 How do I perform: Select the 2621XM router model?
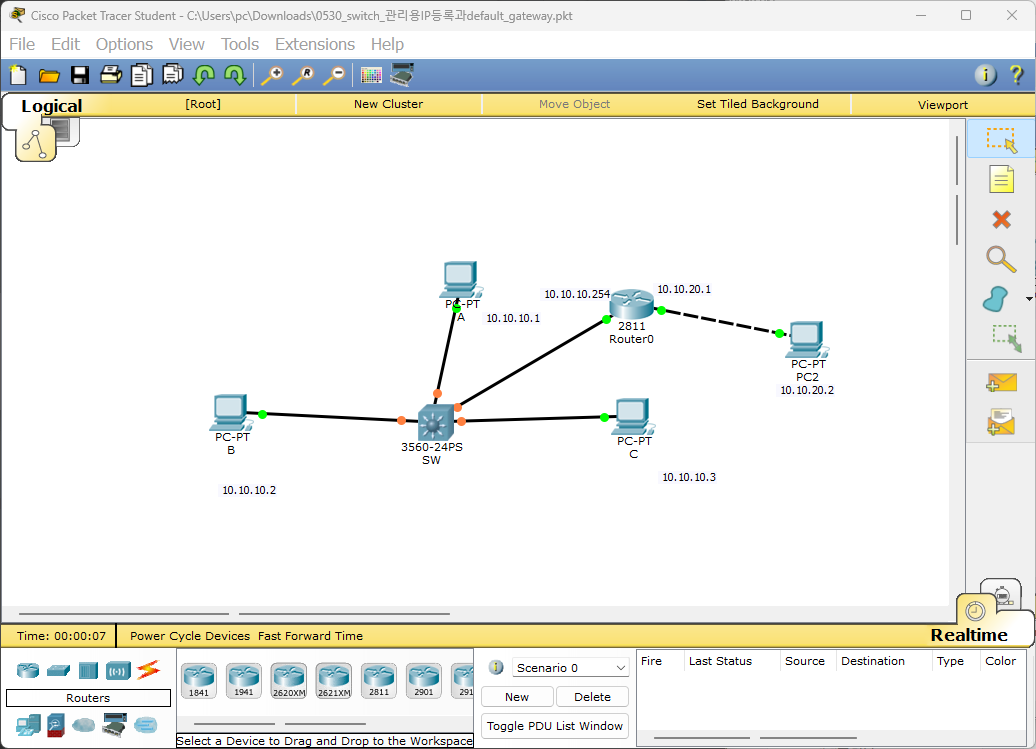pyautogui.click(x=334, y=681)
